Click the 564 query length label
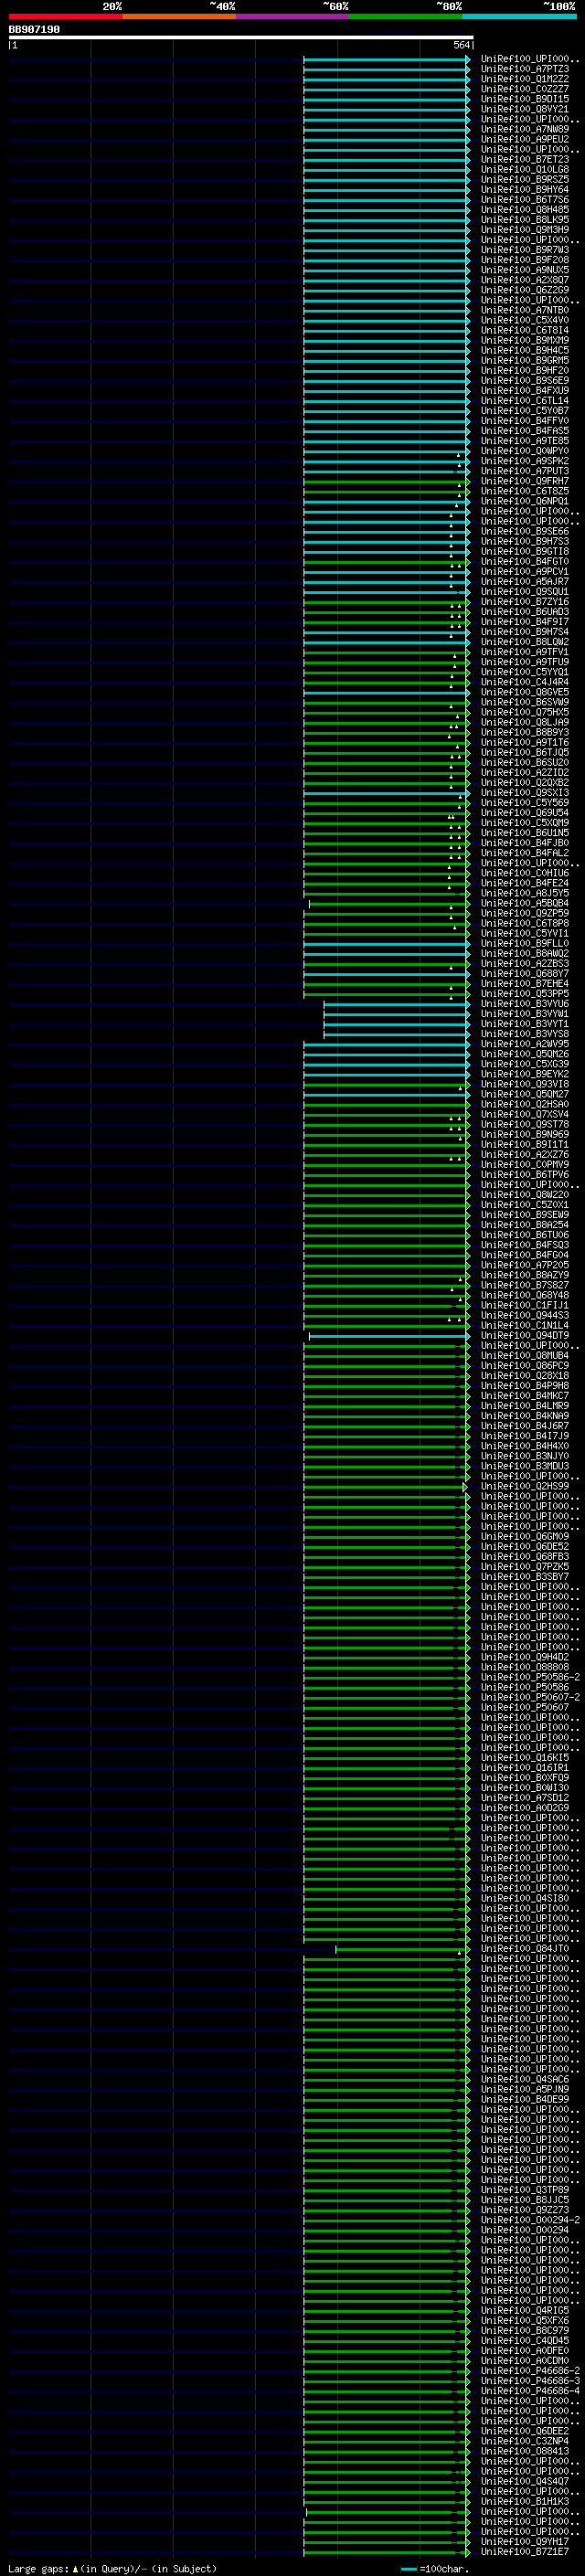 tap(461, 45)
